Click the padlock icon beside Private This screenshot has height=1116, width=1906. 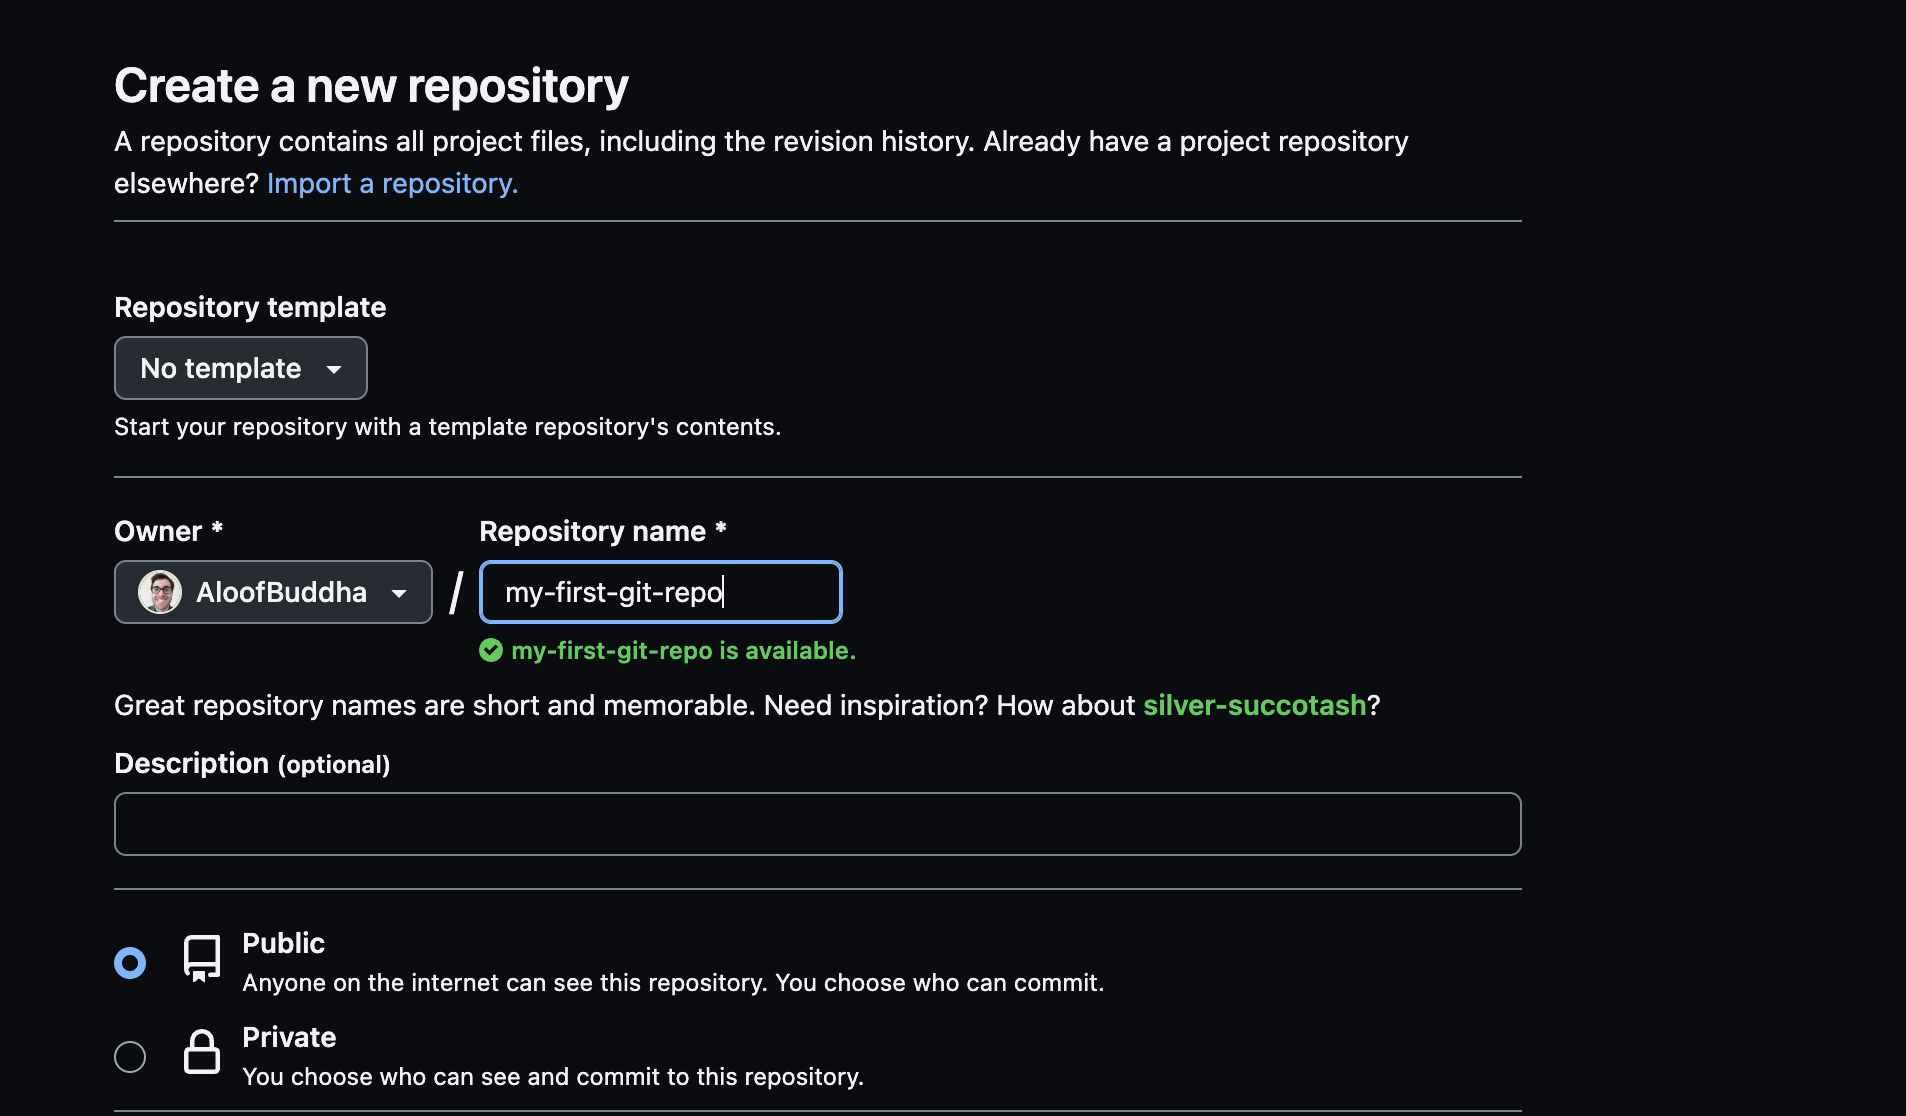(202, 1052)
